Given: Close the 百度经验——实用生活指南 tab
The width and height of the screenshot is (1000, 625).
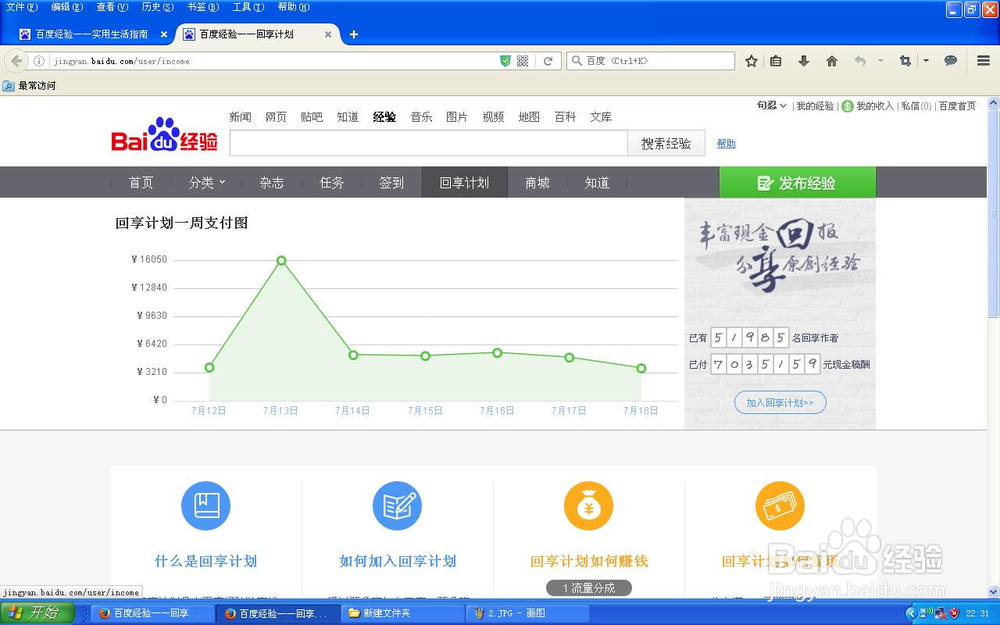Looking at the screenshot, I should click(164, 34).
